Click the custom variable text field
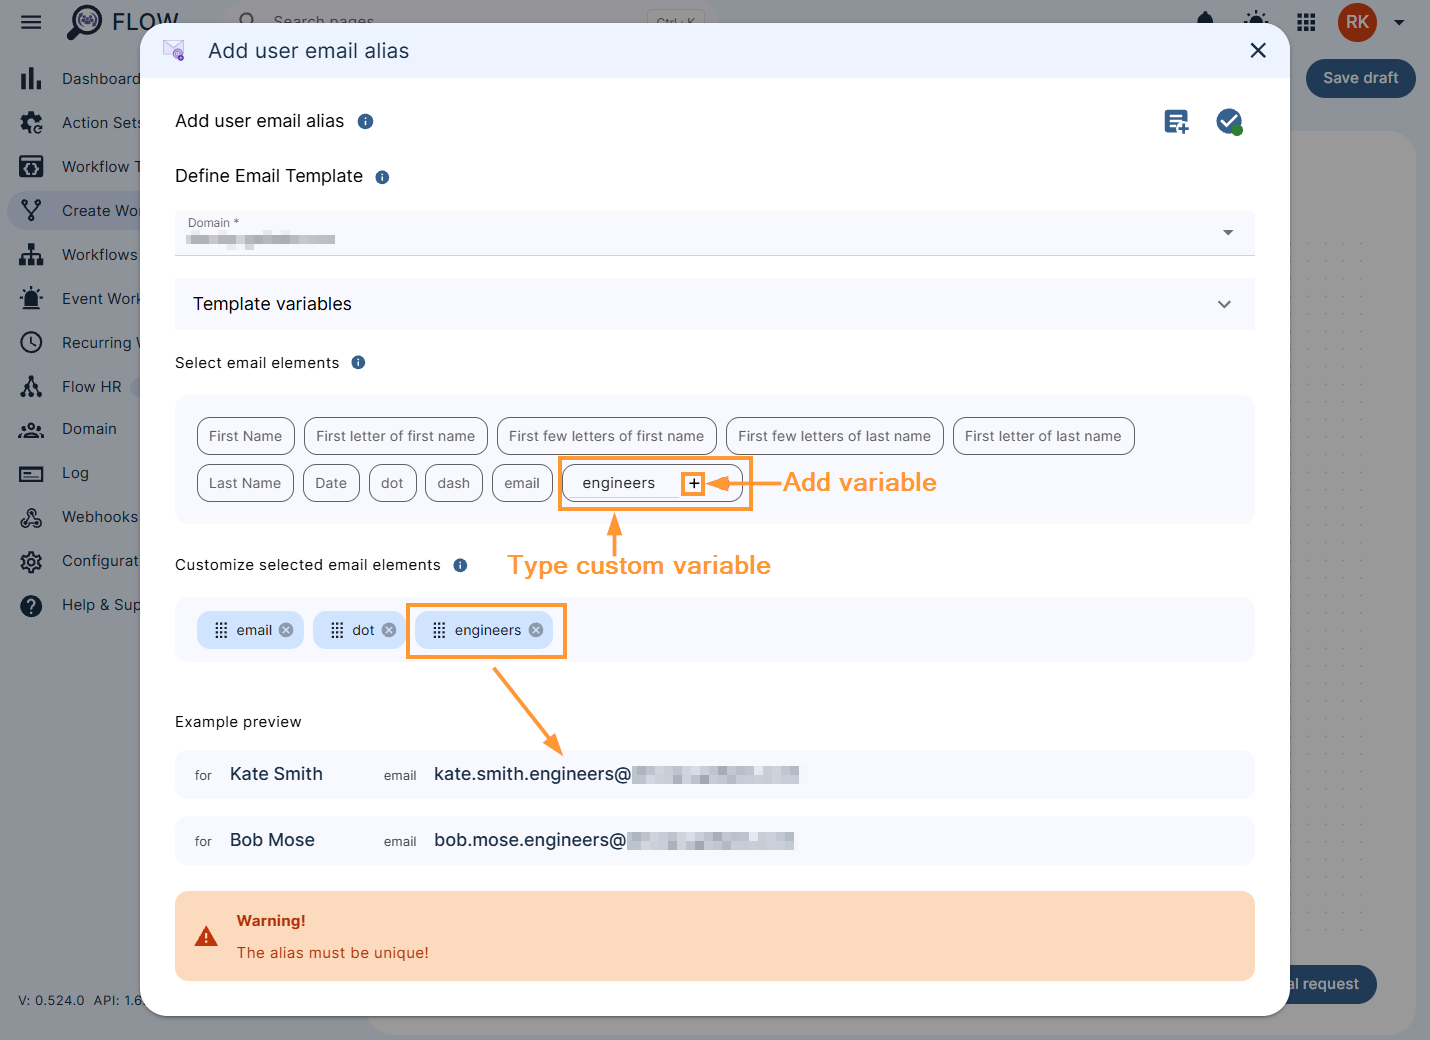The width and height of the screenshot is (1430, 1040). click(626, 483)
